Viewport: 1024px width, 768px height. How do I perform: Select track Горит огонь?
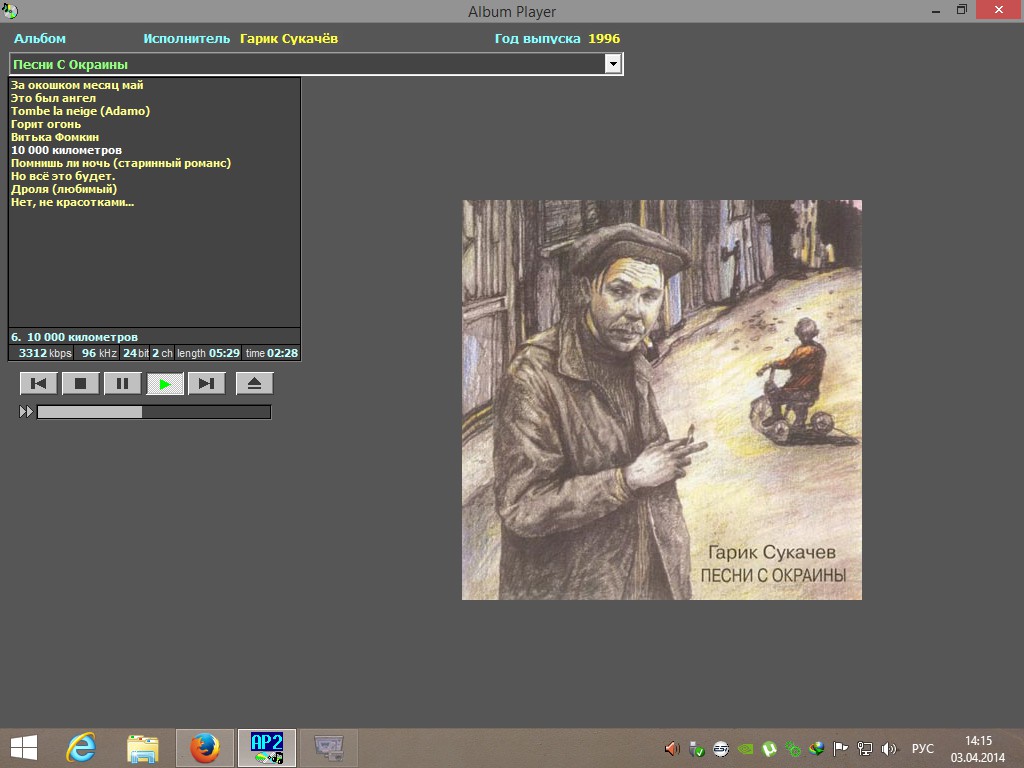(x=46, y=124)
